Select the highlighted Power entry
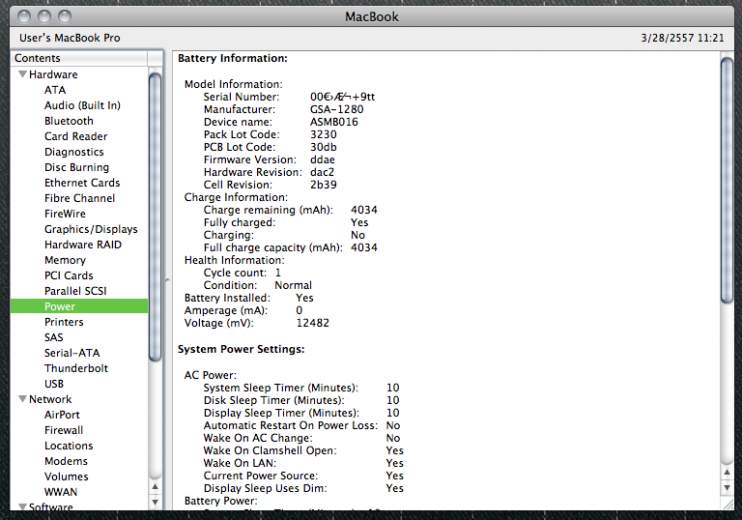This screenshot has height=520, width=742. [59, 307]
